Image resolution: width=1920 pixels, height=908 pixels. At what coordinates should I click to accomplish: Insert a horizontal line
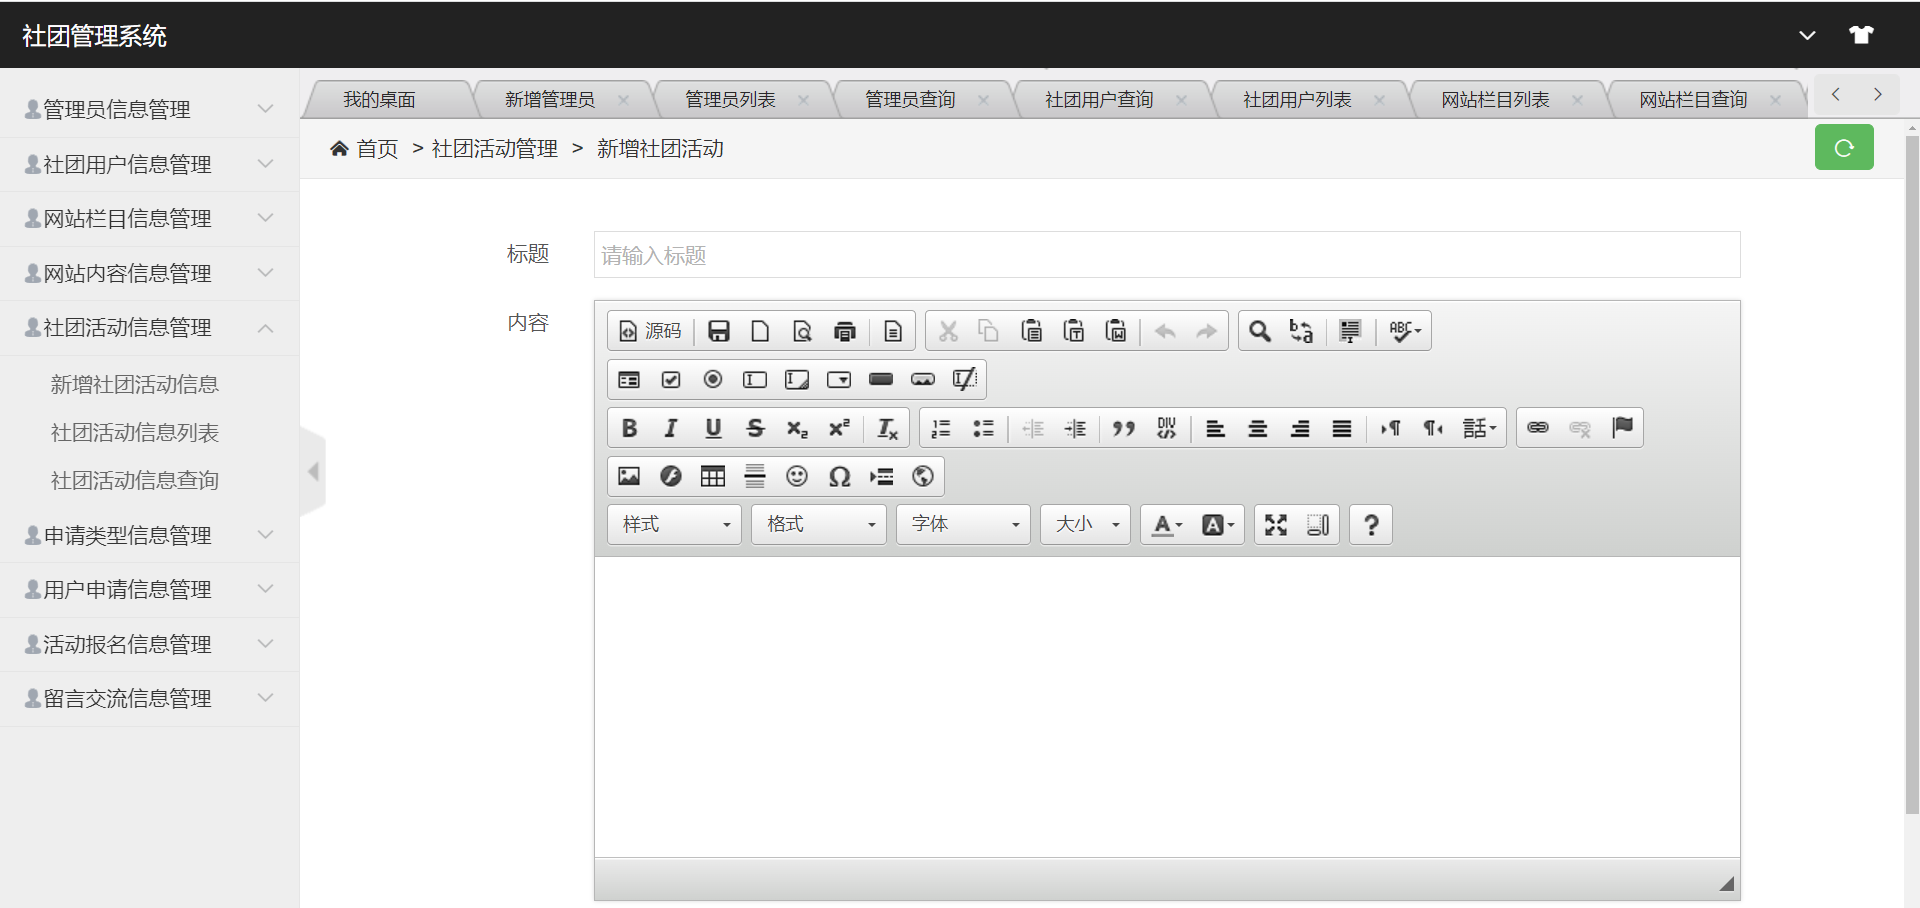tap(755, 476)
